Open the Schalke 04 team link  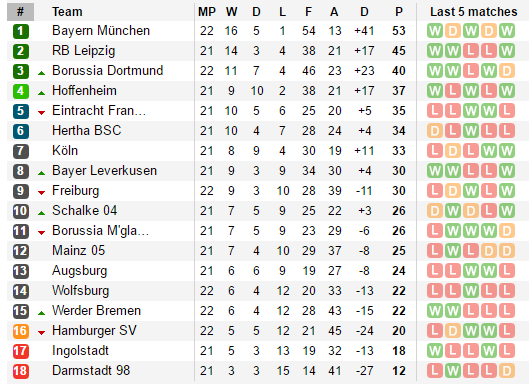coord(84,211)
